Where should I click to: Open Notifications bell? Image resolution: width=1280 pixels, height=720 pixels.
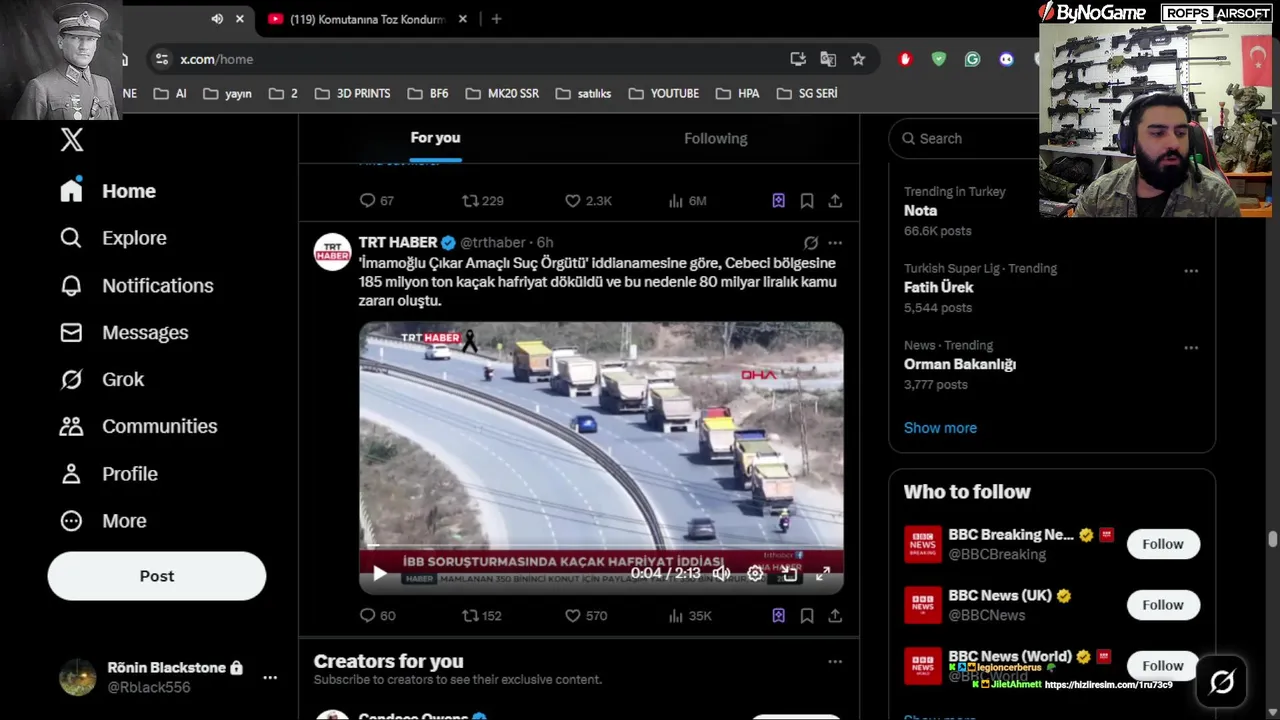pyautogui.click(x=136, y=286)
